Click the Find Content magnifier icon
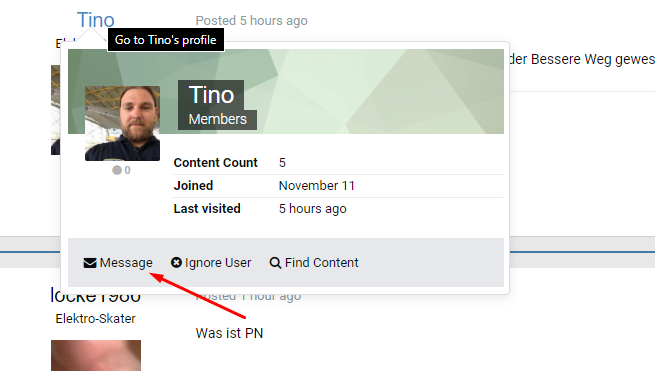Image resolution: width=655 pixels, height=371 pixels. [275, 263]
